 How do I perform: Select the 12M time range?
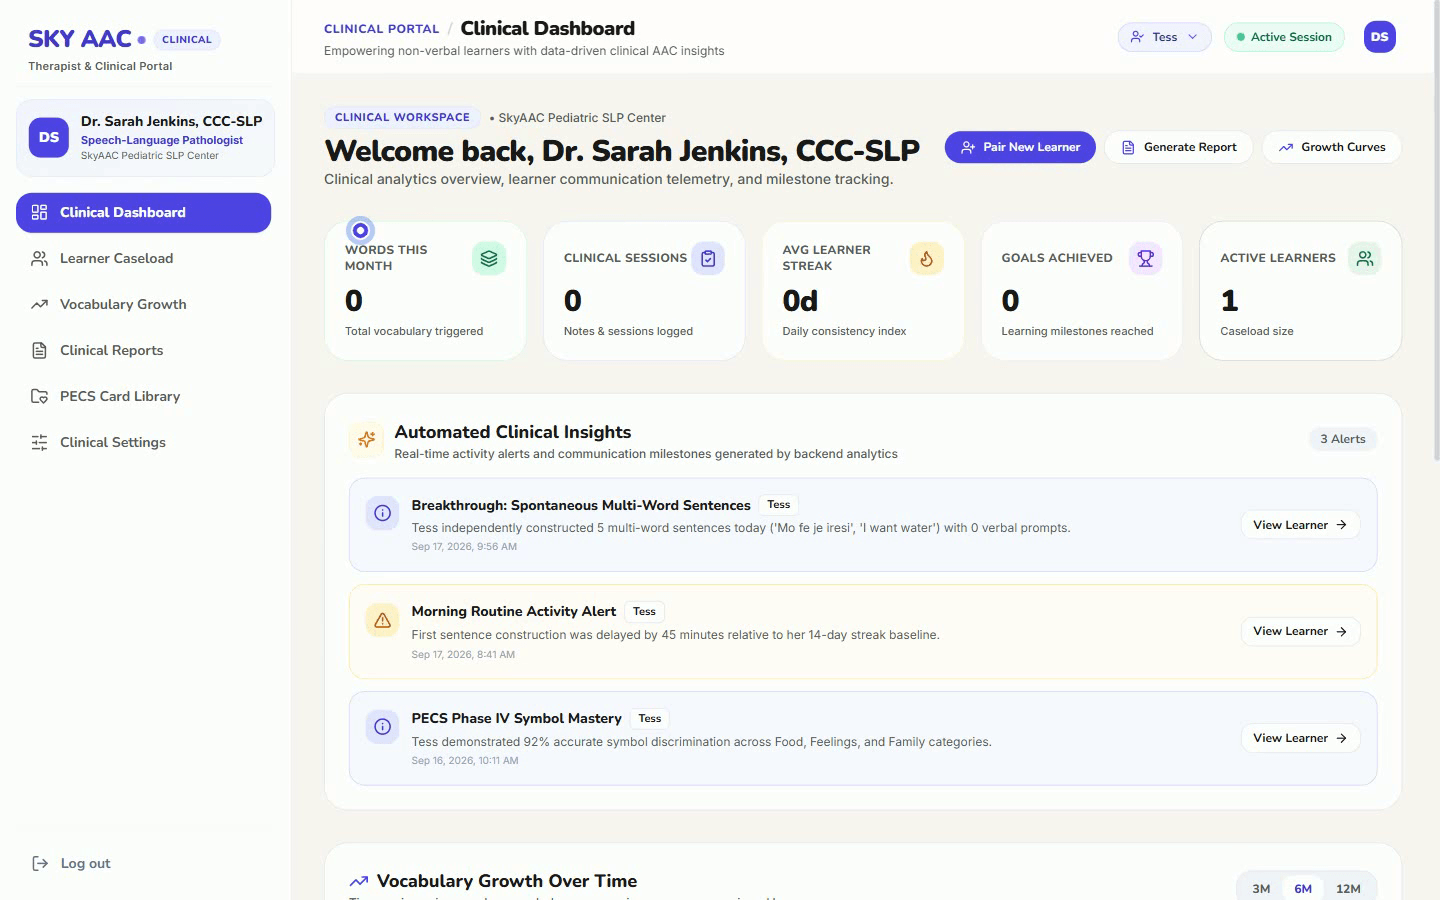[1348, 889]
